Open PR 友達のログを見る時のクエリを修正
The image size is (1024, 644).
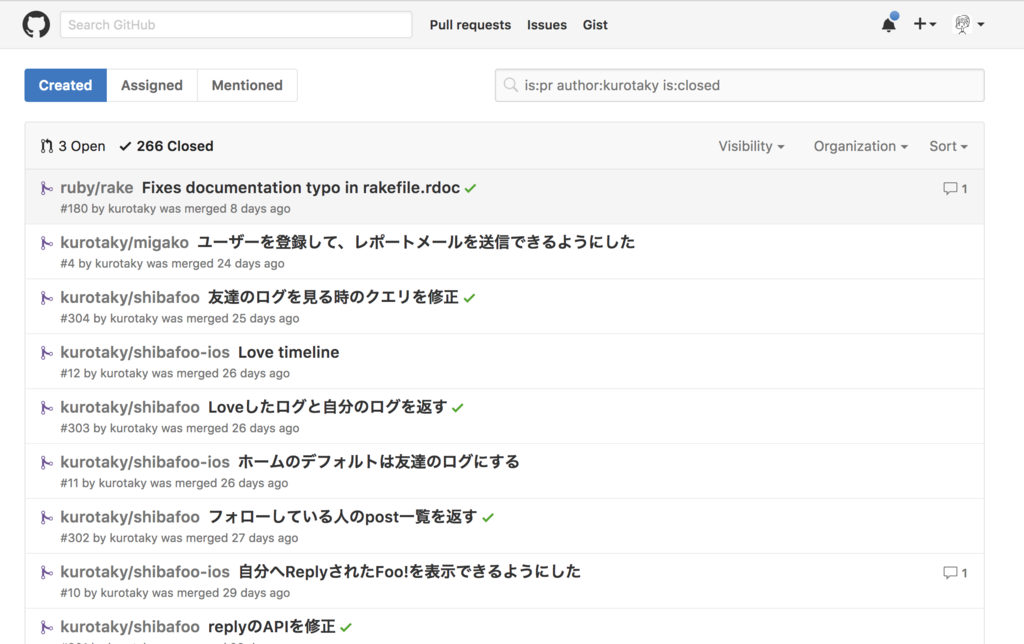pos(333,297)
